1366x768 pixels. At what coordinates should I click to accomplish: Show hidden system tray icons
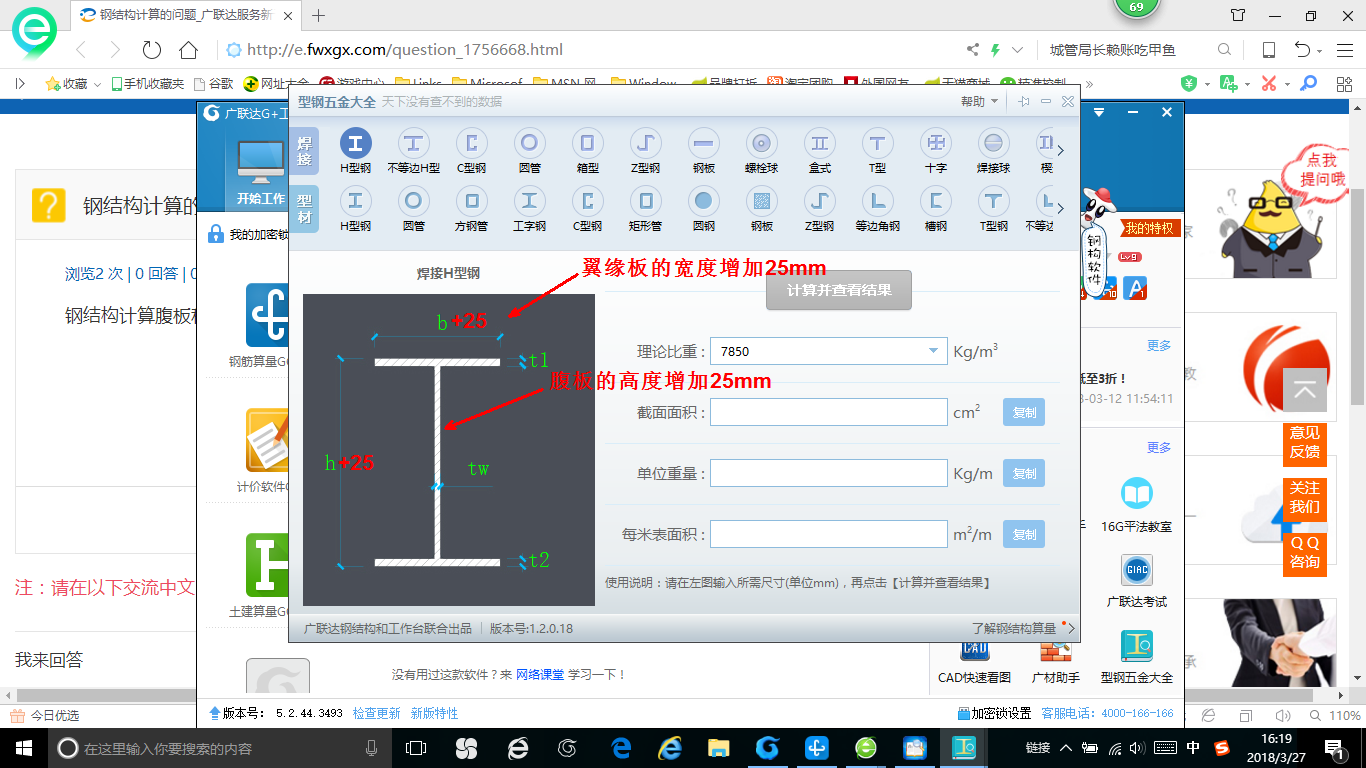point(1066,748)
